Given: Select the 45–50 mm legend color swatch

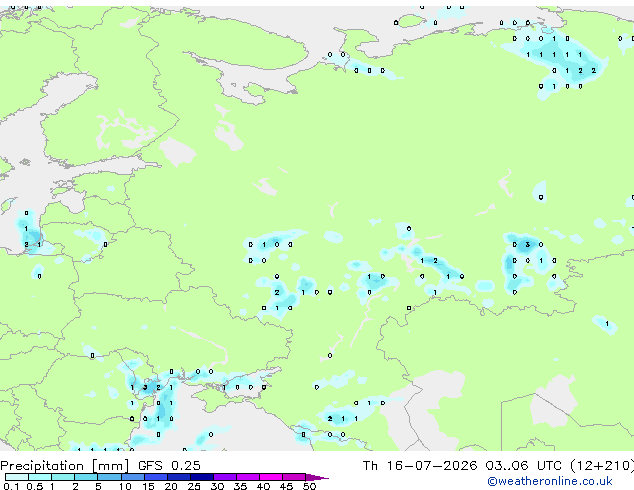Looking at the screenshot, I should pyautogui.click(x=294, y=477).
